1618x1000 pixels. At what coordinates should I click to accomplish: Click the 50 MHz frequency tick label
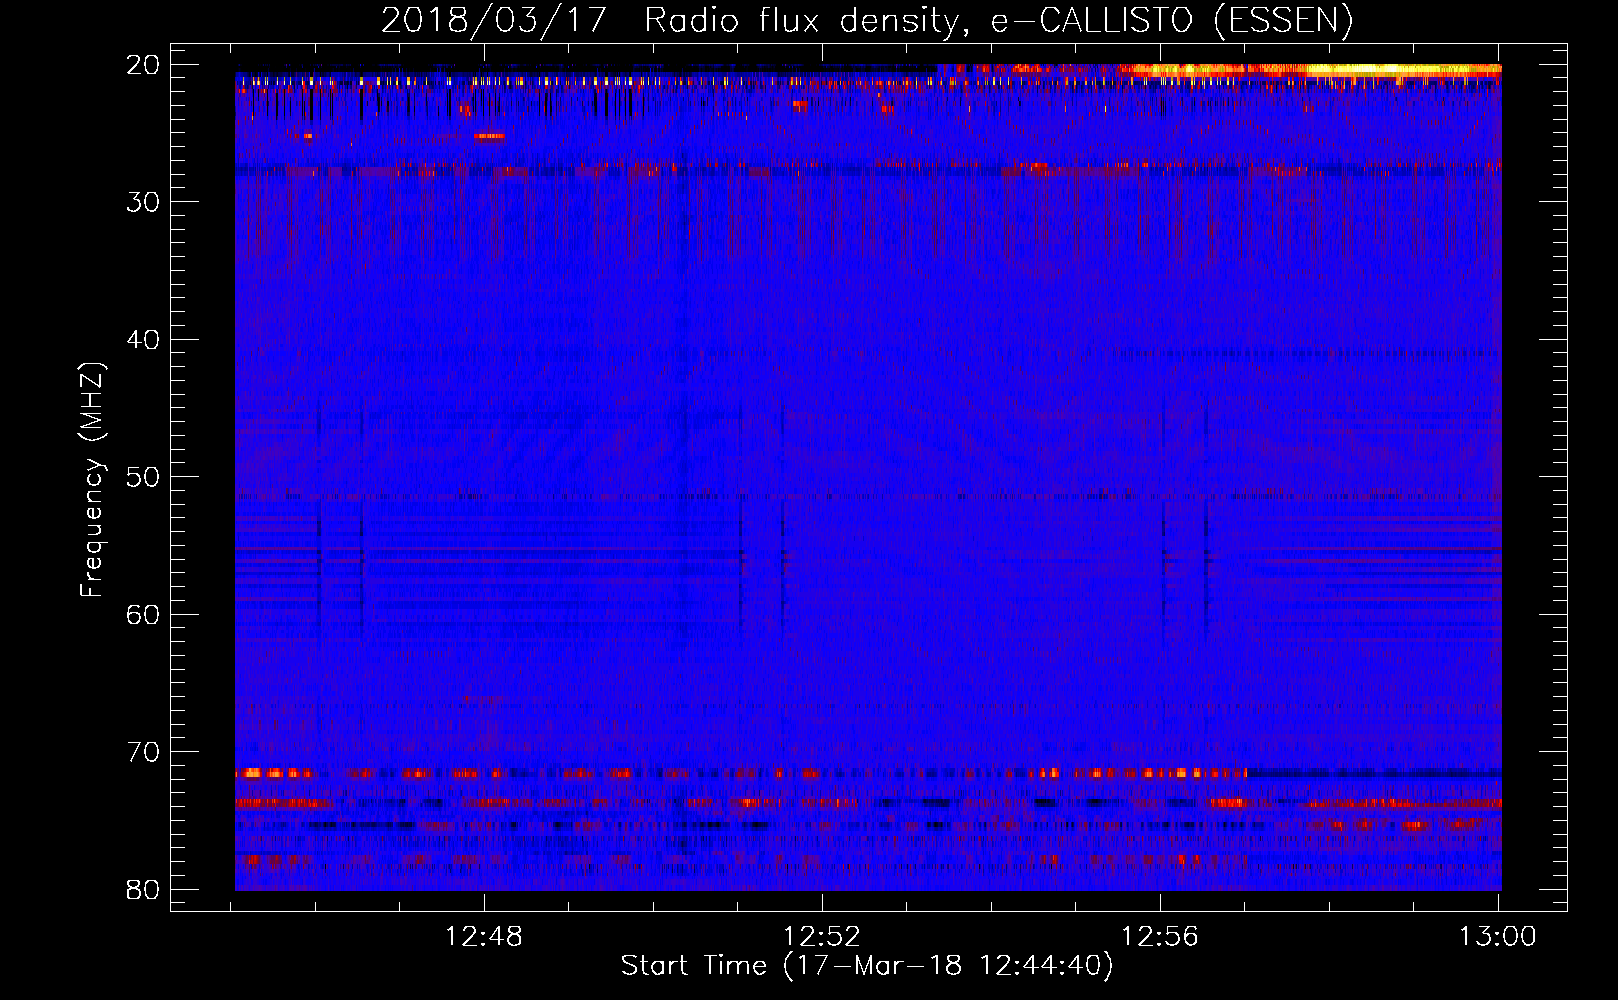[143, 477]
